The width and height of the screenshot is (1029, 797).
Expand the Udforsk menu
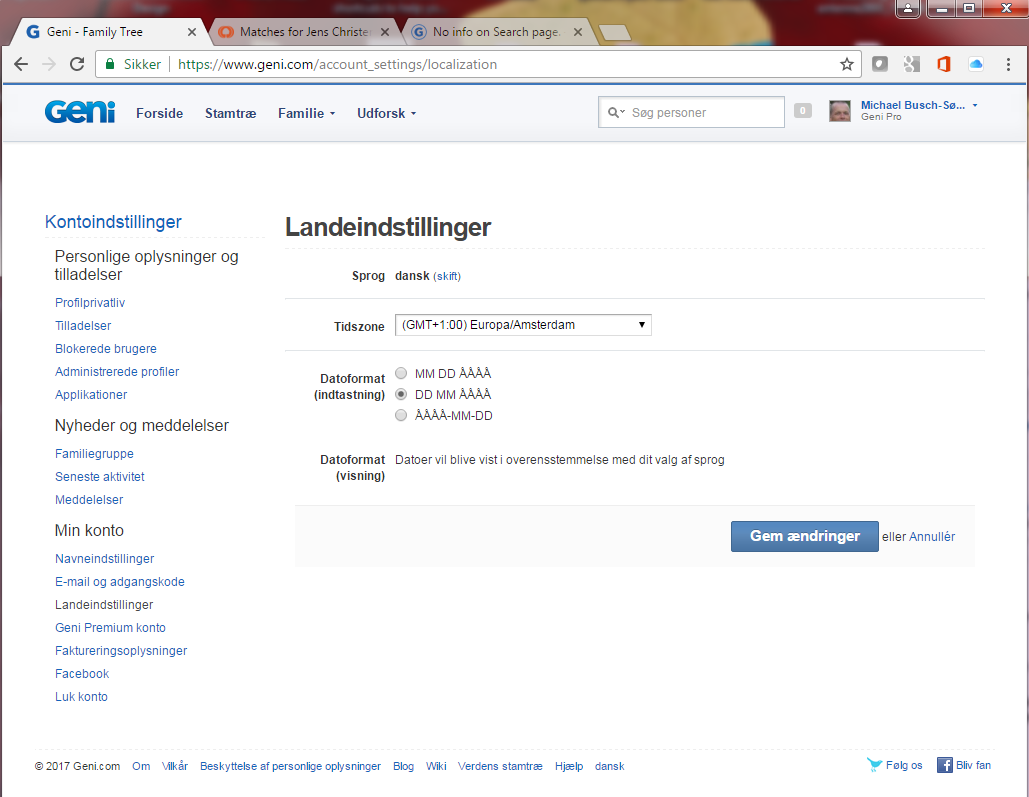tap(386, 113)
